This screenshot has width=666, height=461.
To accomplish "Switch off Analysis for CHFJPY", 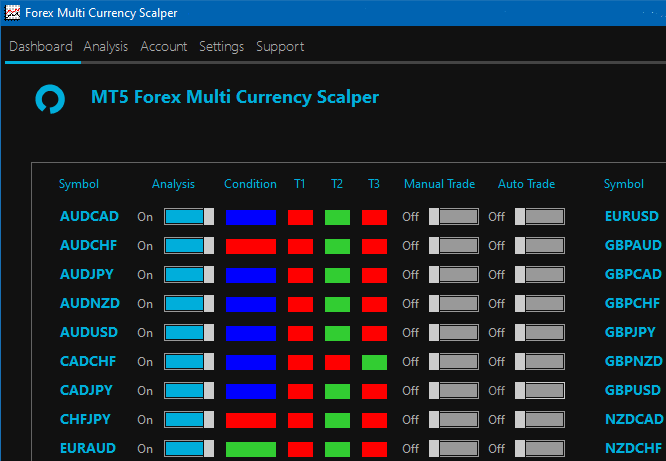I will pos(189,419).
